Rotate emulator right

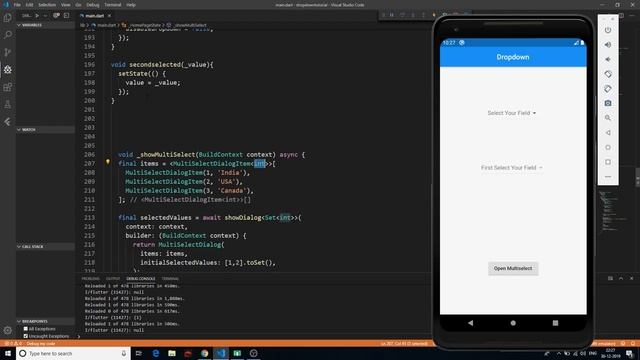tap(608, 89)
